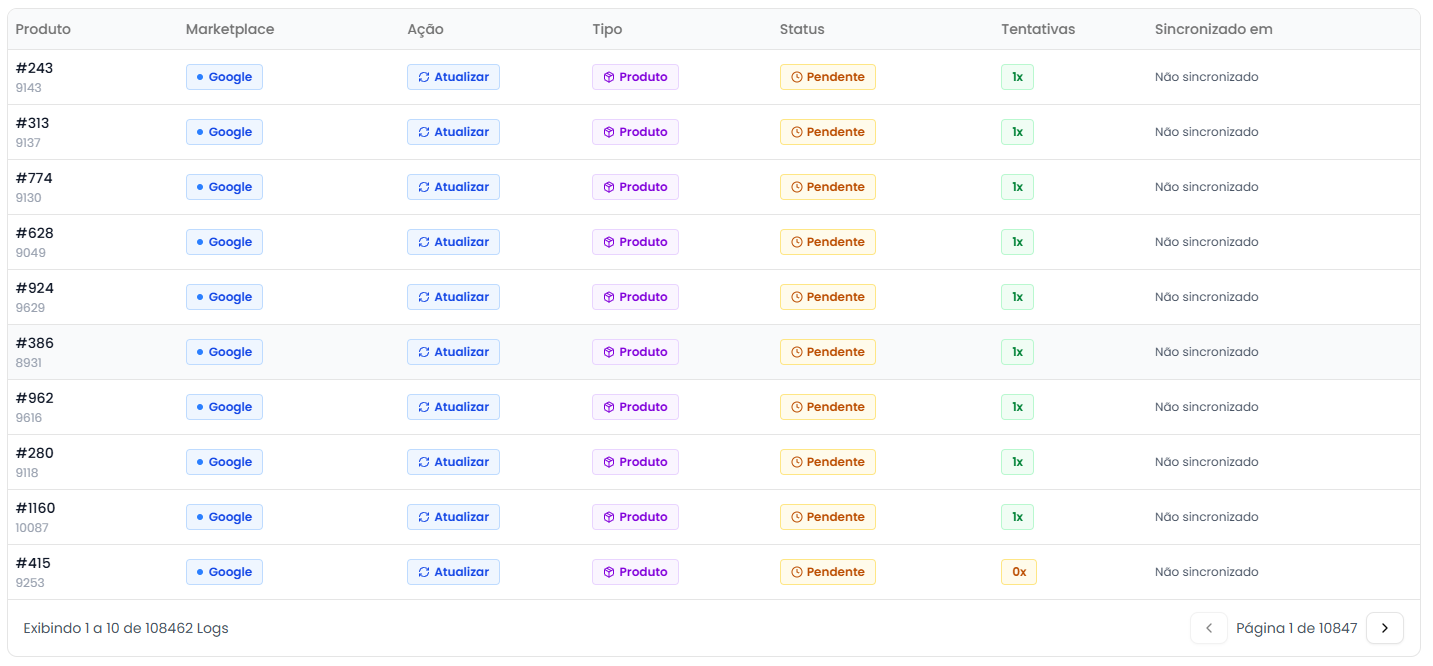Image resolution: width=1433 pixels, height=666 pixels.
Task: Select the Atualizar action for product #924
Action: 453,297
